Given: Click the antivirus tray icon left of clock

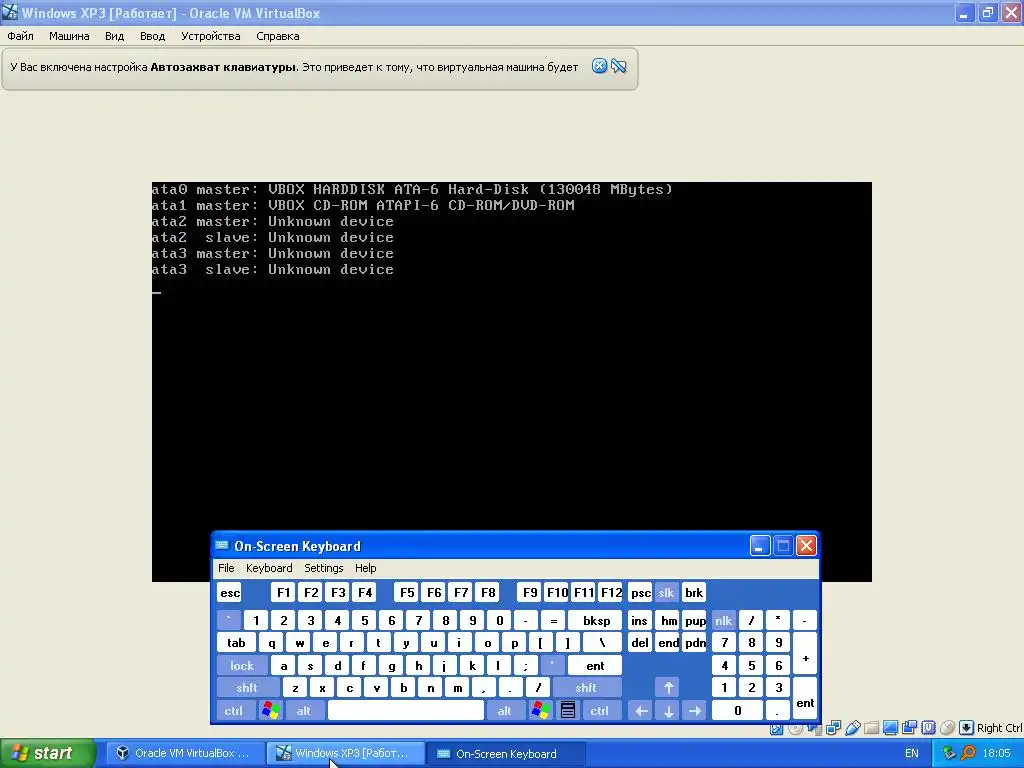Looking at the screenshot, I should pos(949,753).
